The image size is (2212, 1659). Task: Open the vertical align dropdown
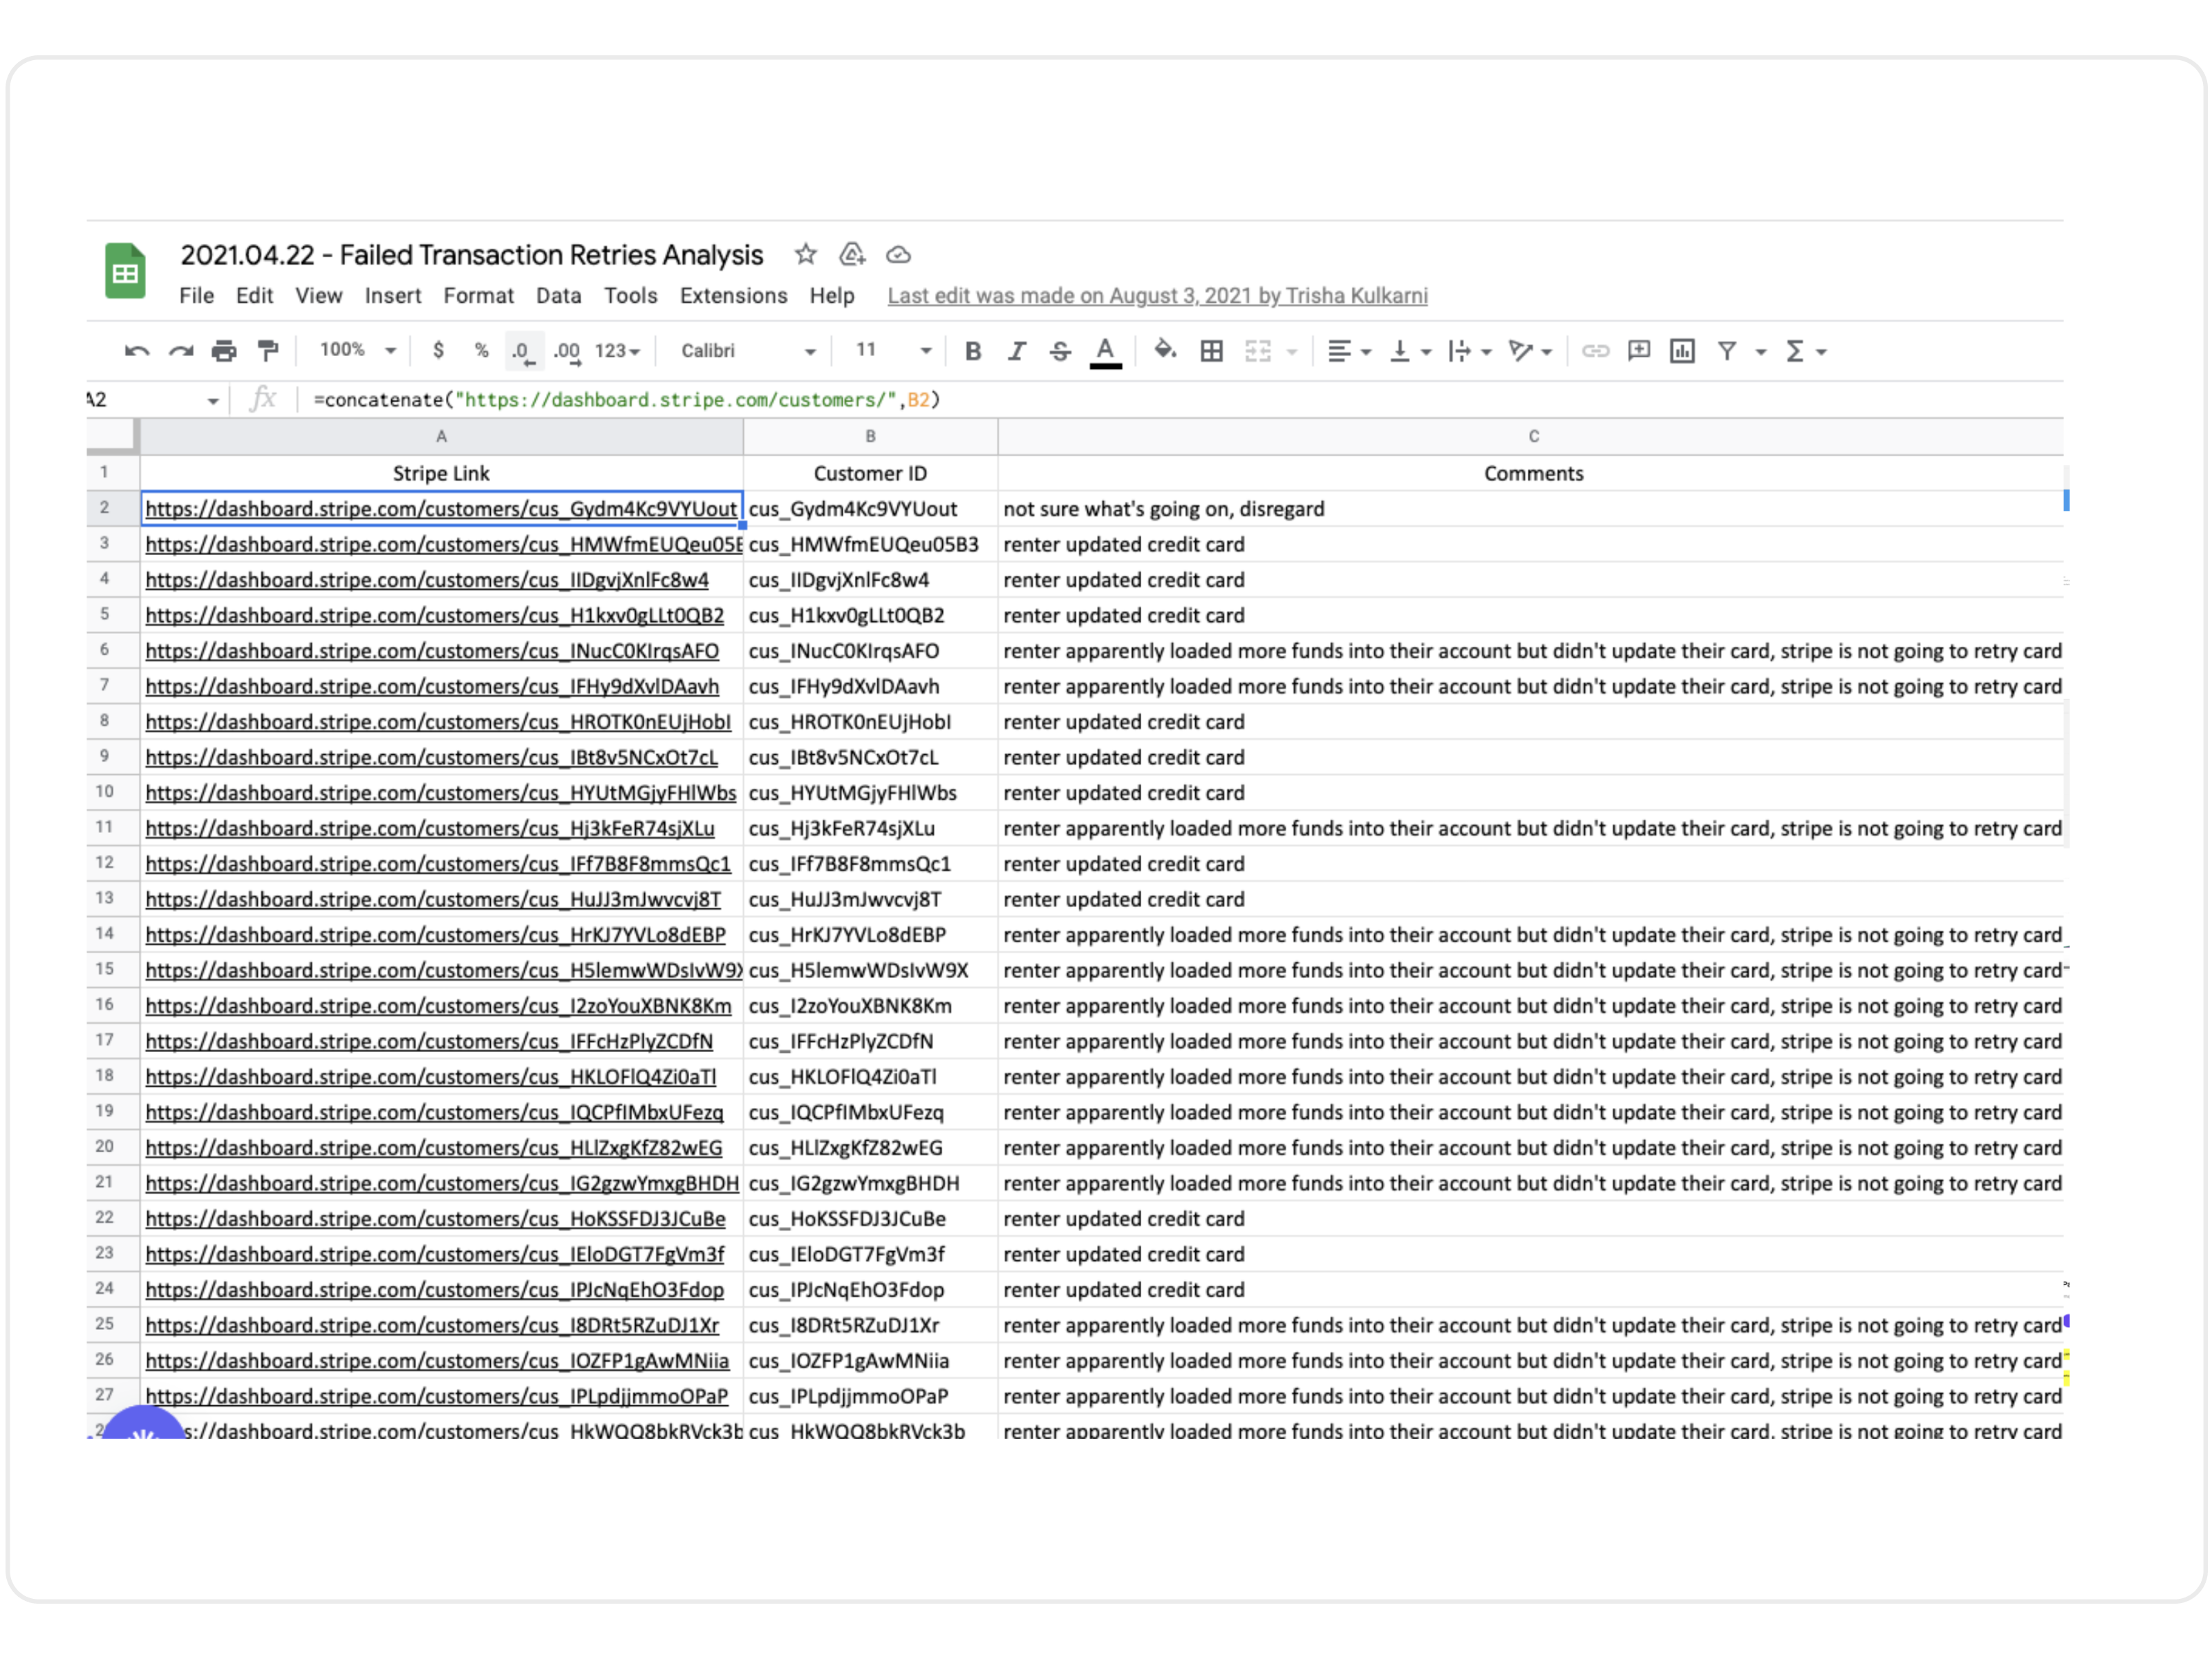(1411, 351)
